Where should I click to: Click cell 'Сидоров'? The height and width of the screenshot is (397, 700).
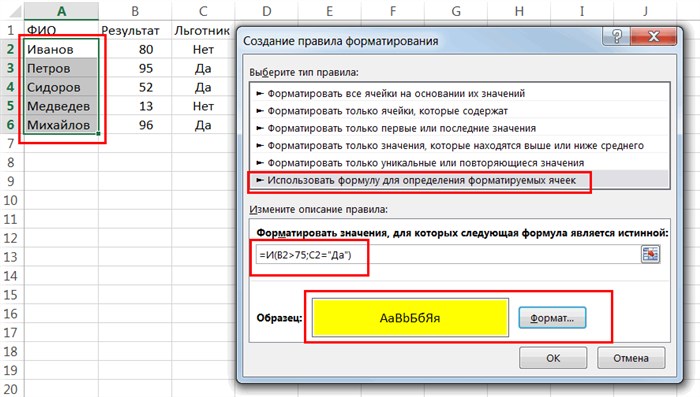click(62, 87)
